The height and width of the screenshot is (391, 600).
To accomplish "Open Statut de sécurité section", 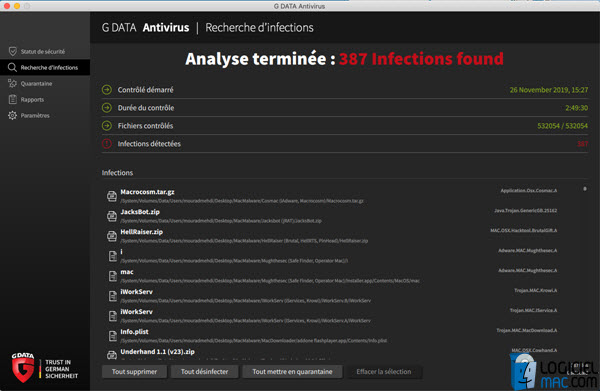I will click(x=45, y=51).
